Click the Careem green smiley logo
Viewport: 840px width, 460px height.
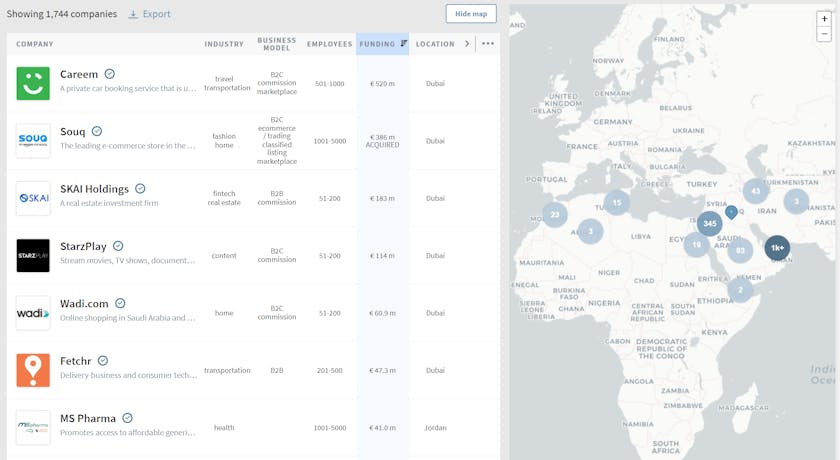point(33,84)
